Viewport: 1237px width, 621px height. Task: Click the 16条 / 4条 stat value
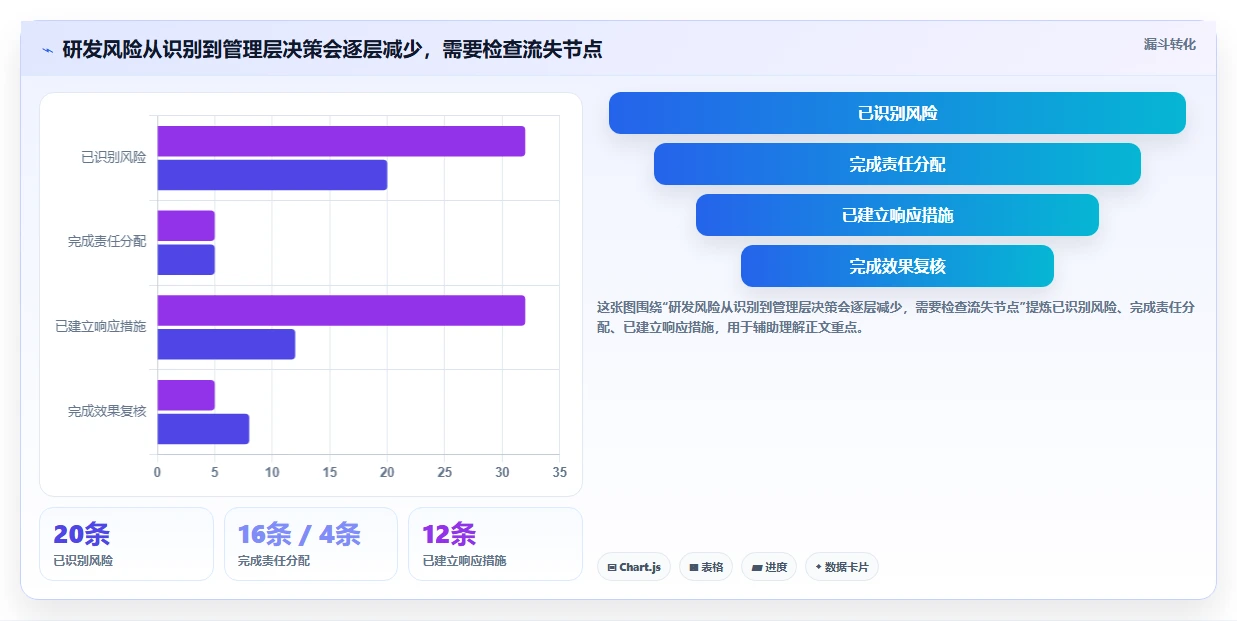[x=299, y=535]
